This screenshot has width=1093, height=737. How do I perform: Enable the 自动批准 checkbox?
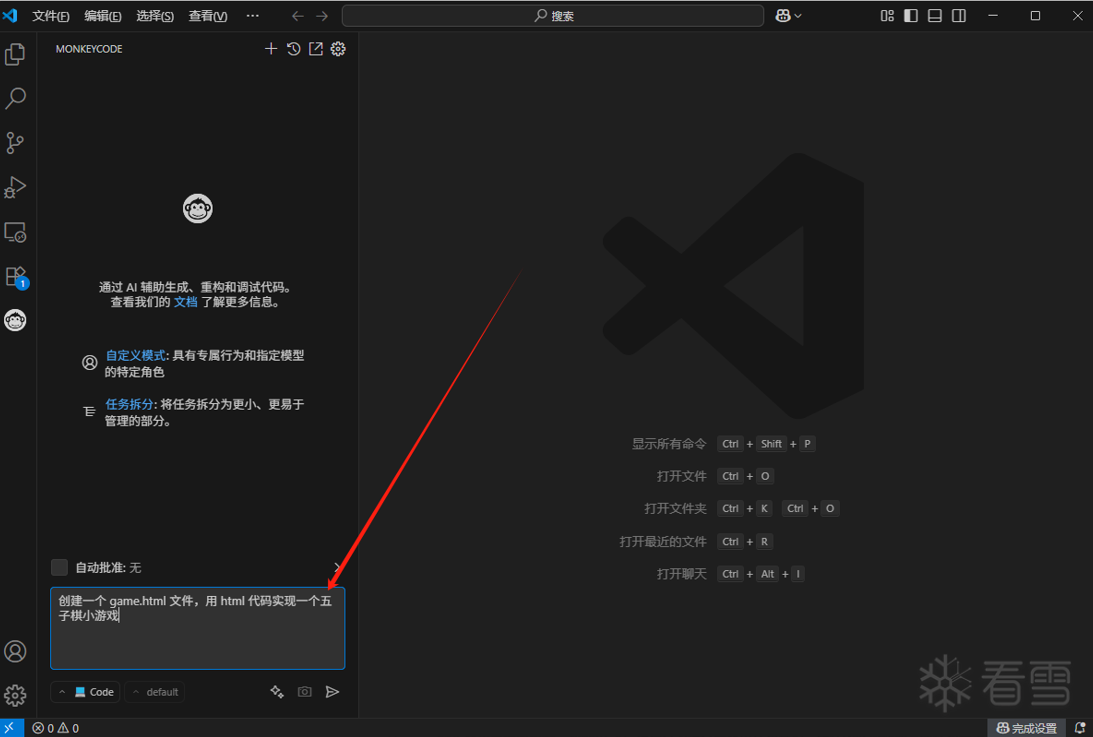click(59, 568)
